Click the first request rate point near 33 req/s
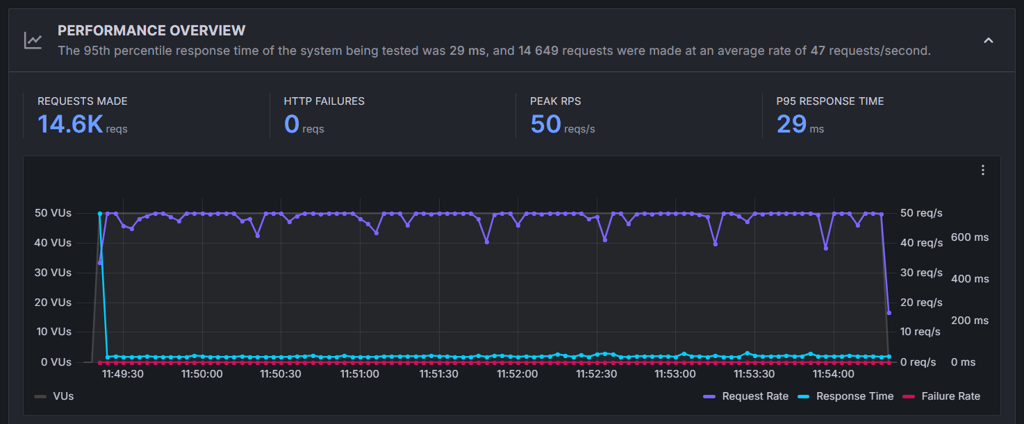1024x424 pixels. point(100,263)
